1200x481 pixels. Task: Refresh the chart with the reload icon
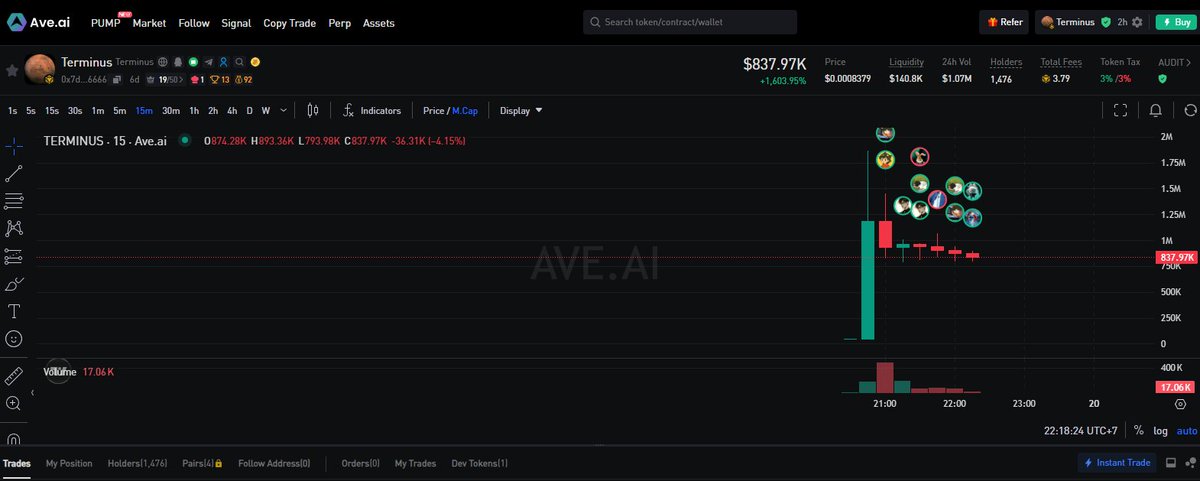1190,111
